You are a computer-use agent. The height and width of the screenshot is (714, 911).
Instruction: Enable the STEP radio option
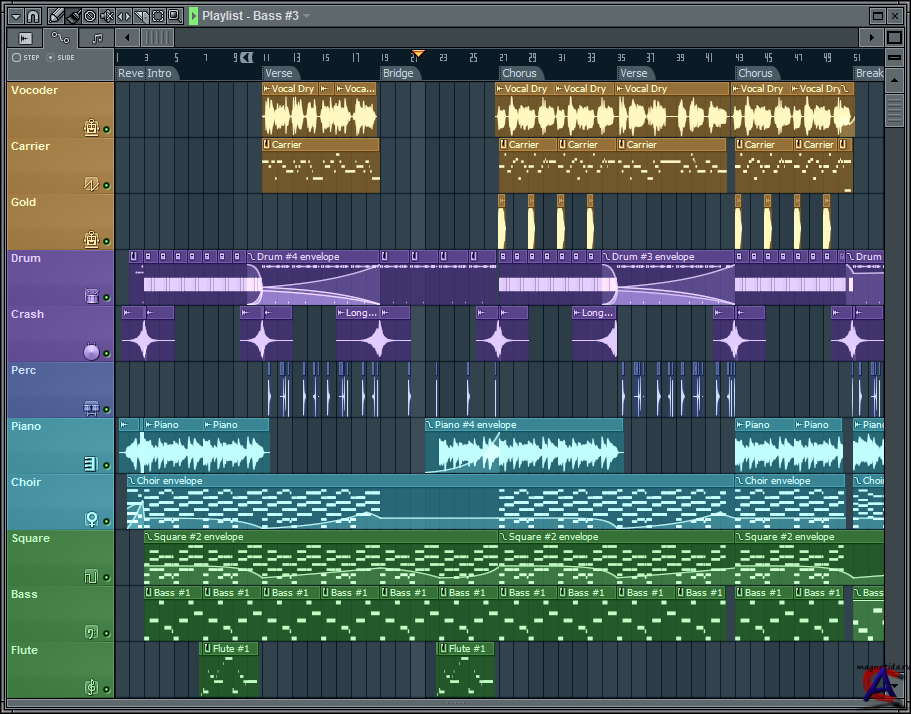click(x=17, y=58)
